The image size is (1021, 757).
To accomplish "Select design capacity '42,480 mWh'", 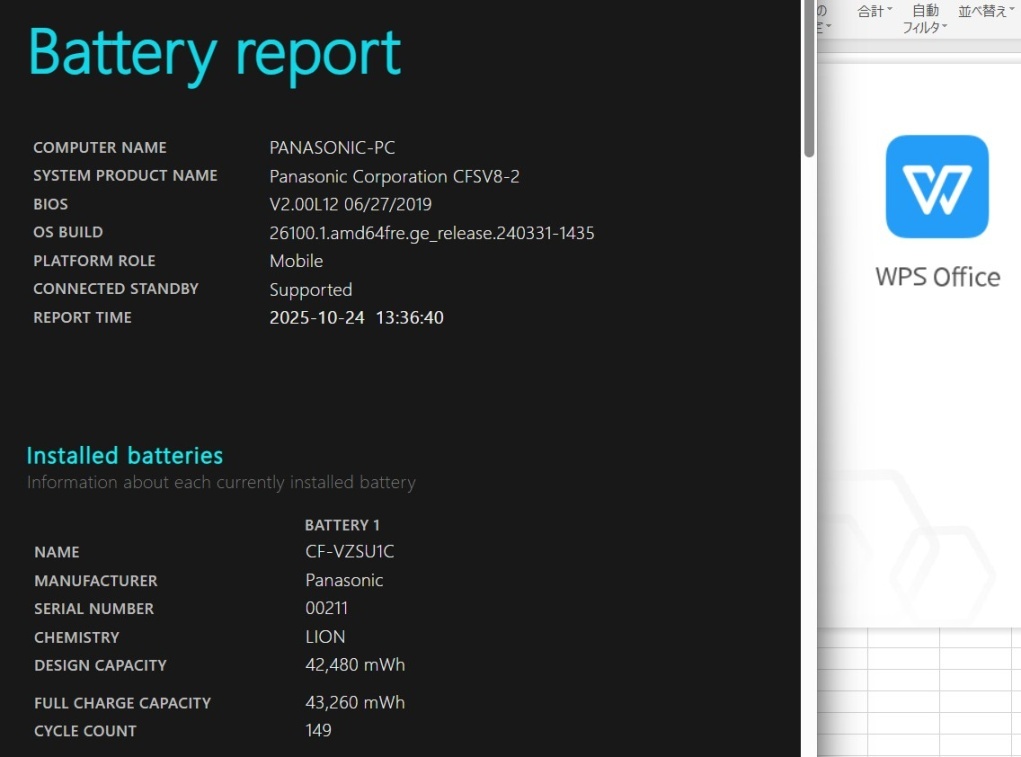I will pos(355,665).
